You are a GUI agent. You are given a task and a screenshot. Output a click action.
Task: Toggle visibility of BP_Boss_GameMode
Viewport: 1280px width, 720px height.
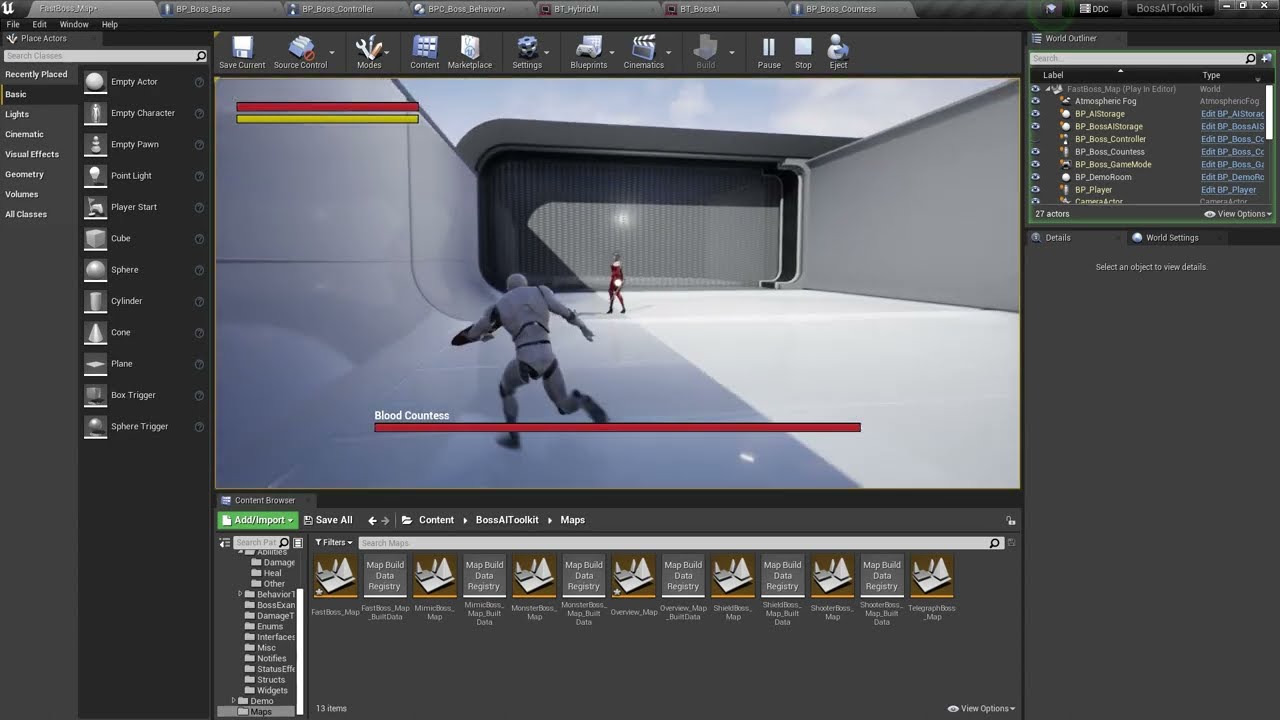(1035, 164)
